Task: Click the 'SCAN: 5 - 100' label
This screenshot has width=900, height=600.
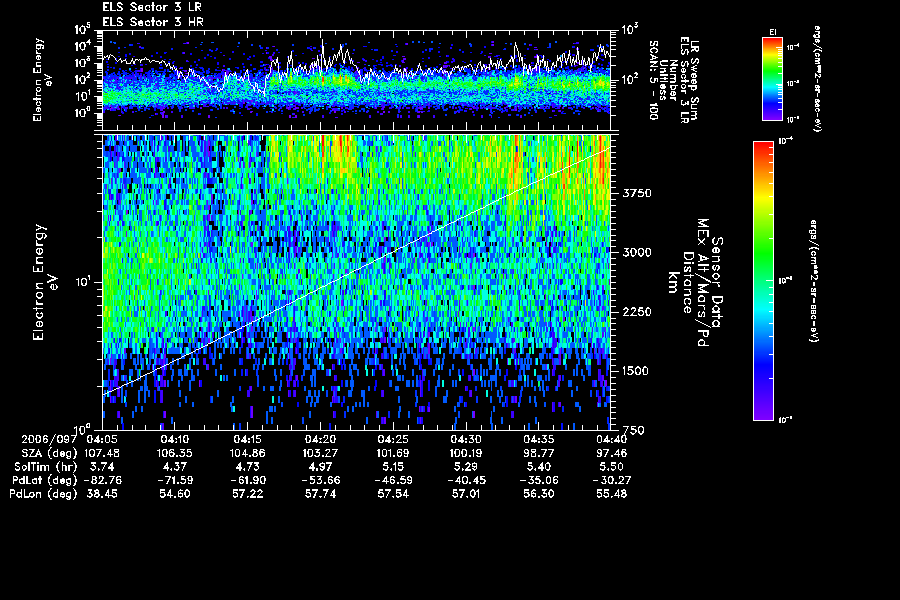Action: [653, 80]
